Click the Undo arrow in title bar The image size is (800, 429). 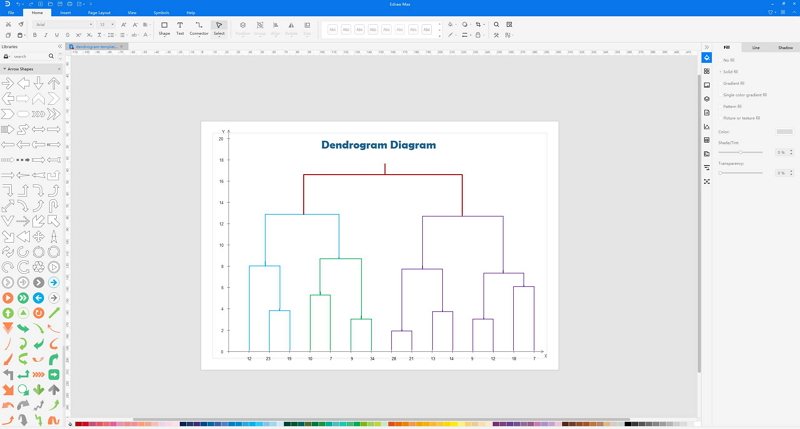(18, 4)
